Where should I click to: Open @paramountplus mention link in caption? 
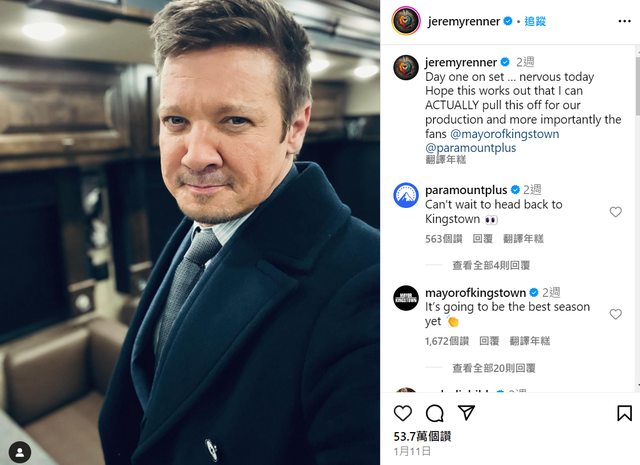(x=471, y=148)
